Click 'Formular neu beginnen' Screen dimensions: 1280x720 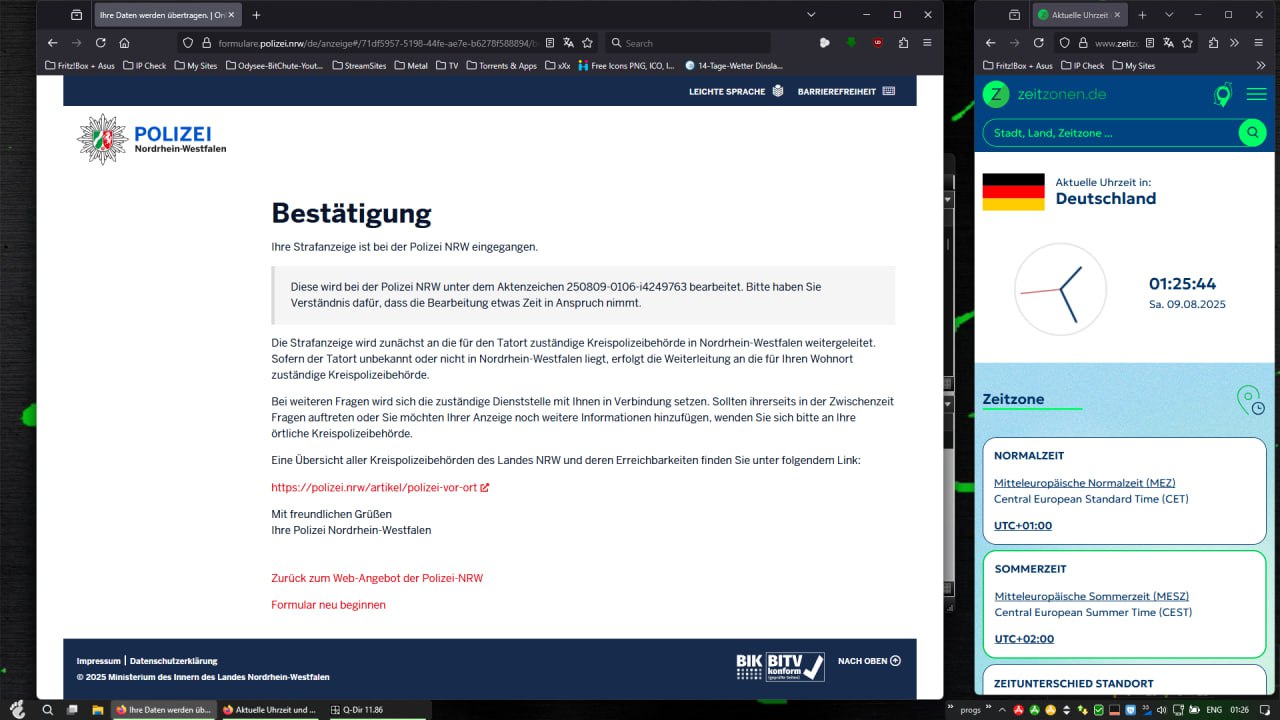[328, 605]
